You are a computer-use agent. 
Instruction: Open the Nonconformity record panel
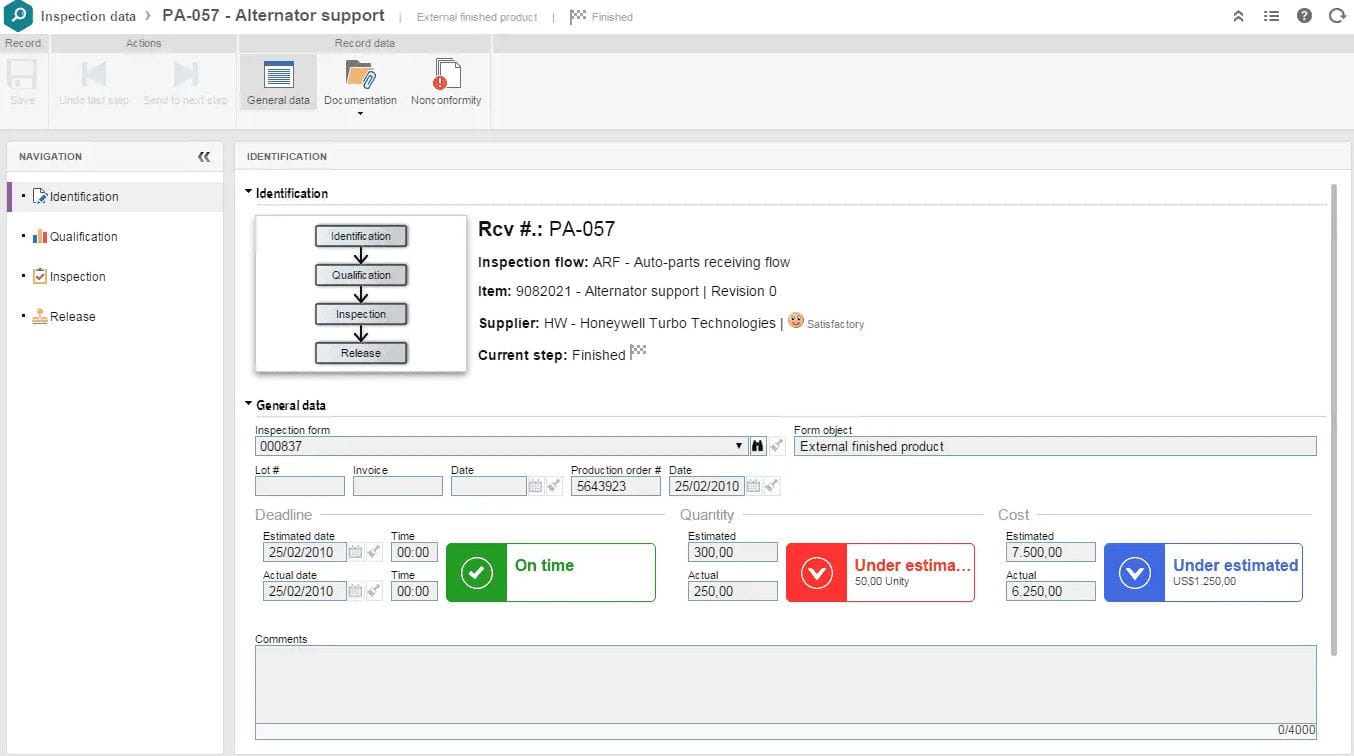[x=446, y=82]
